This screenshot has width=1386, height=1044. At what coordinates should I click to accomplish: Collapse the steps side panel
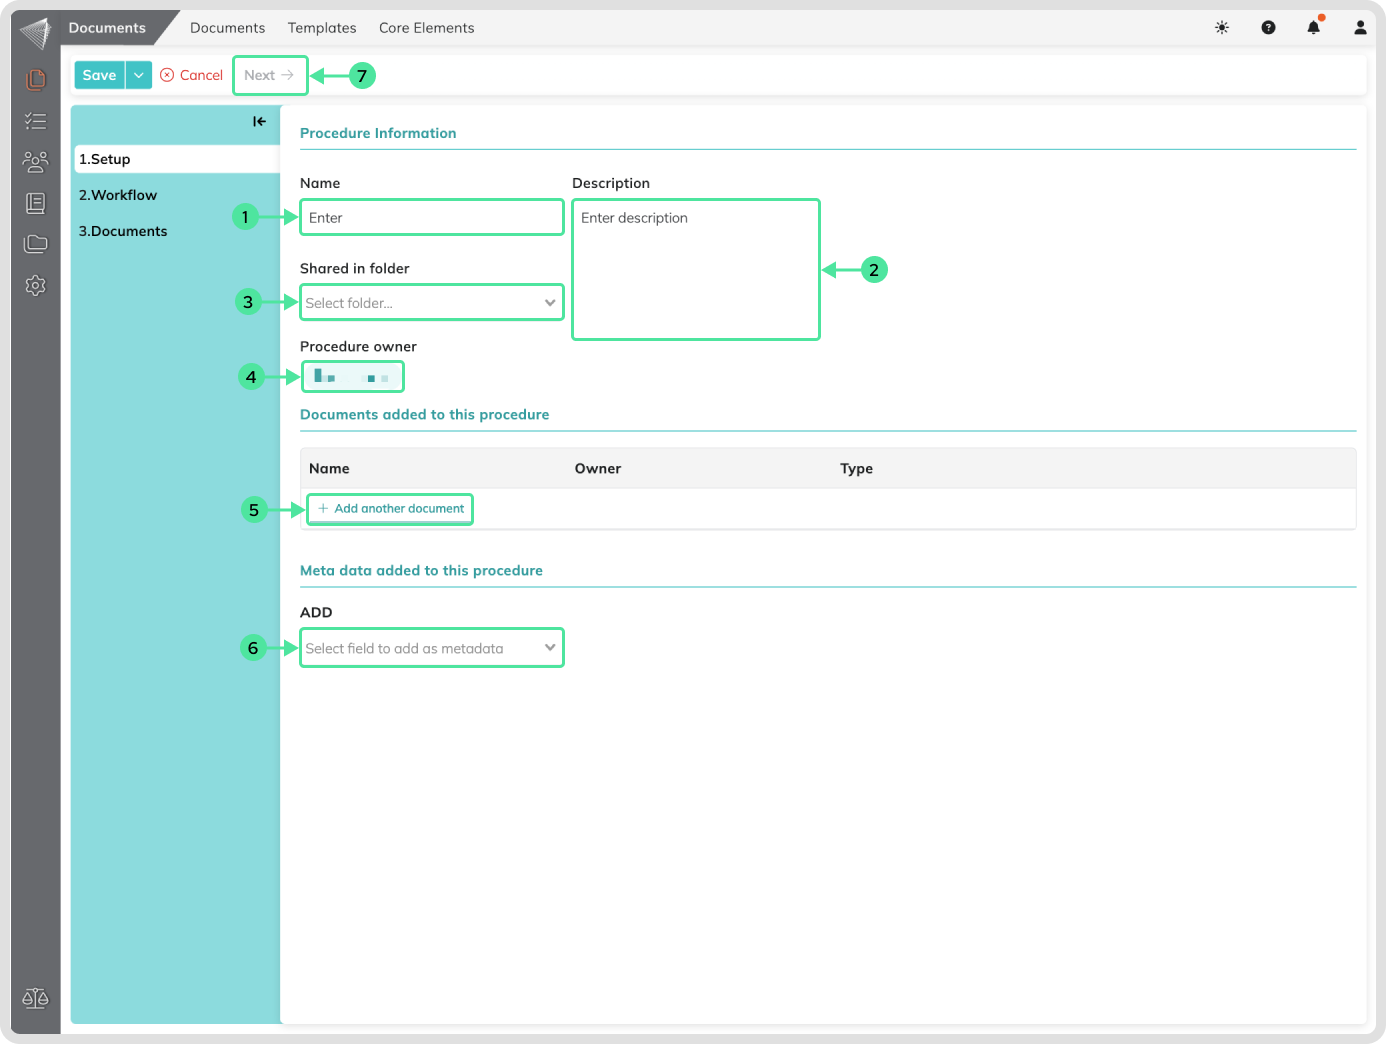coord(259,121)
